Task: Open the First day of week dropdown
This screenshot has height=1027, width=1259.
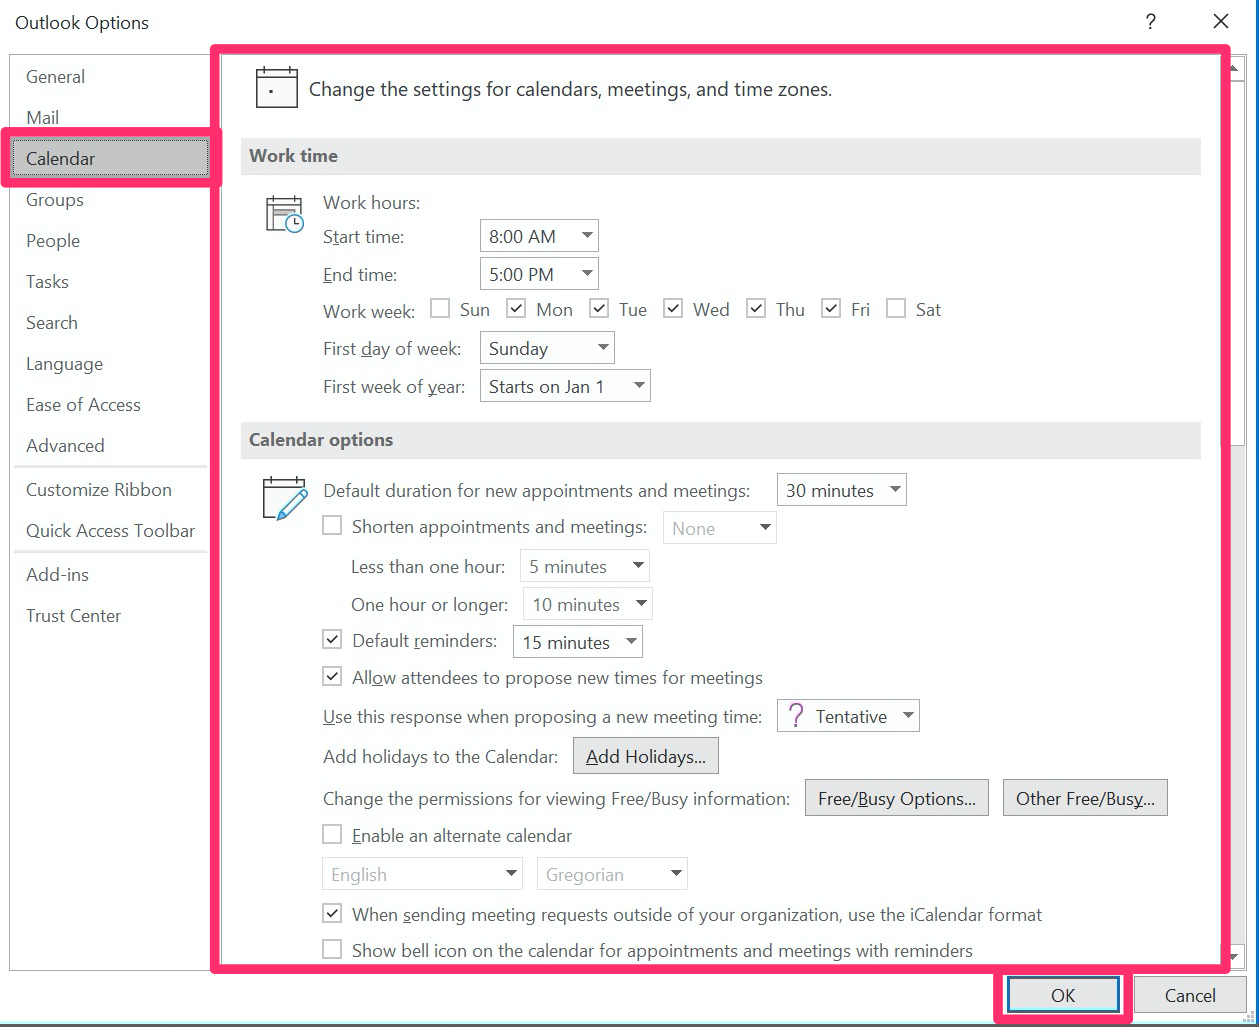Action: (x=547, y=348)
